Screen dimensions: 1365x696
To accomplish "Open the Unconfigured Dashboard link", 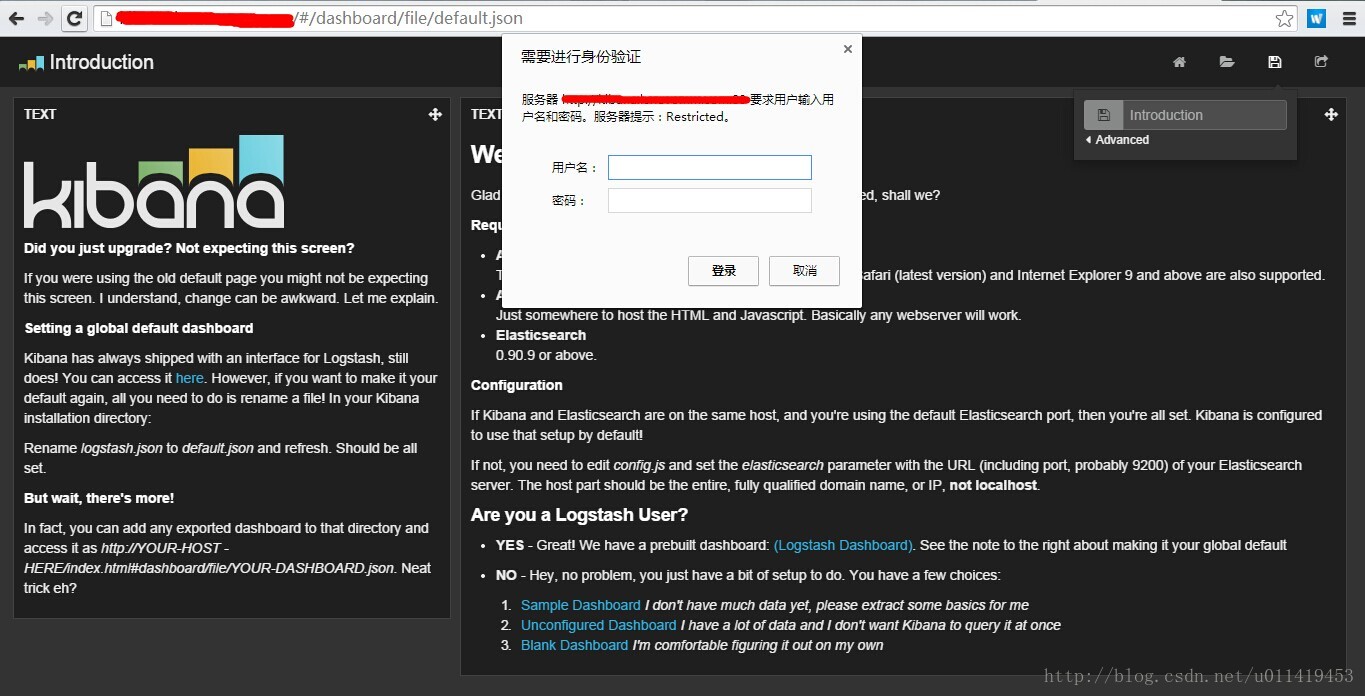I will [599, 625].
